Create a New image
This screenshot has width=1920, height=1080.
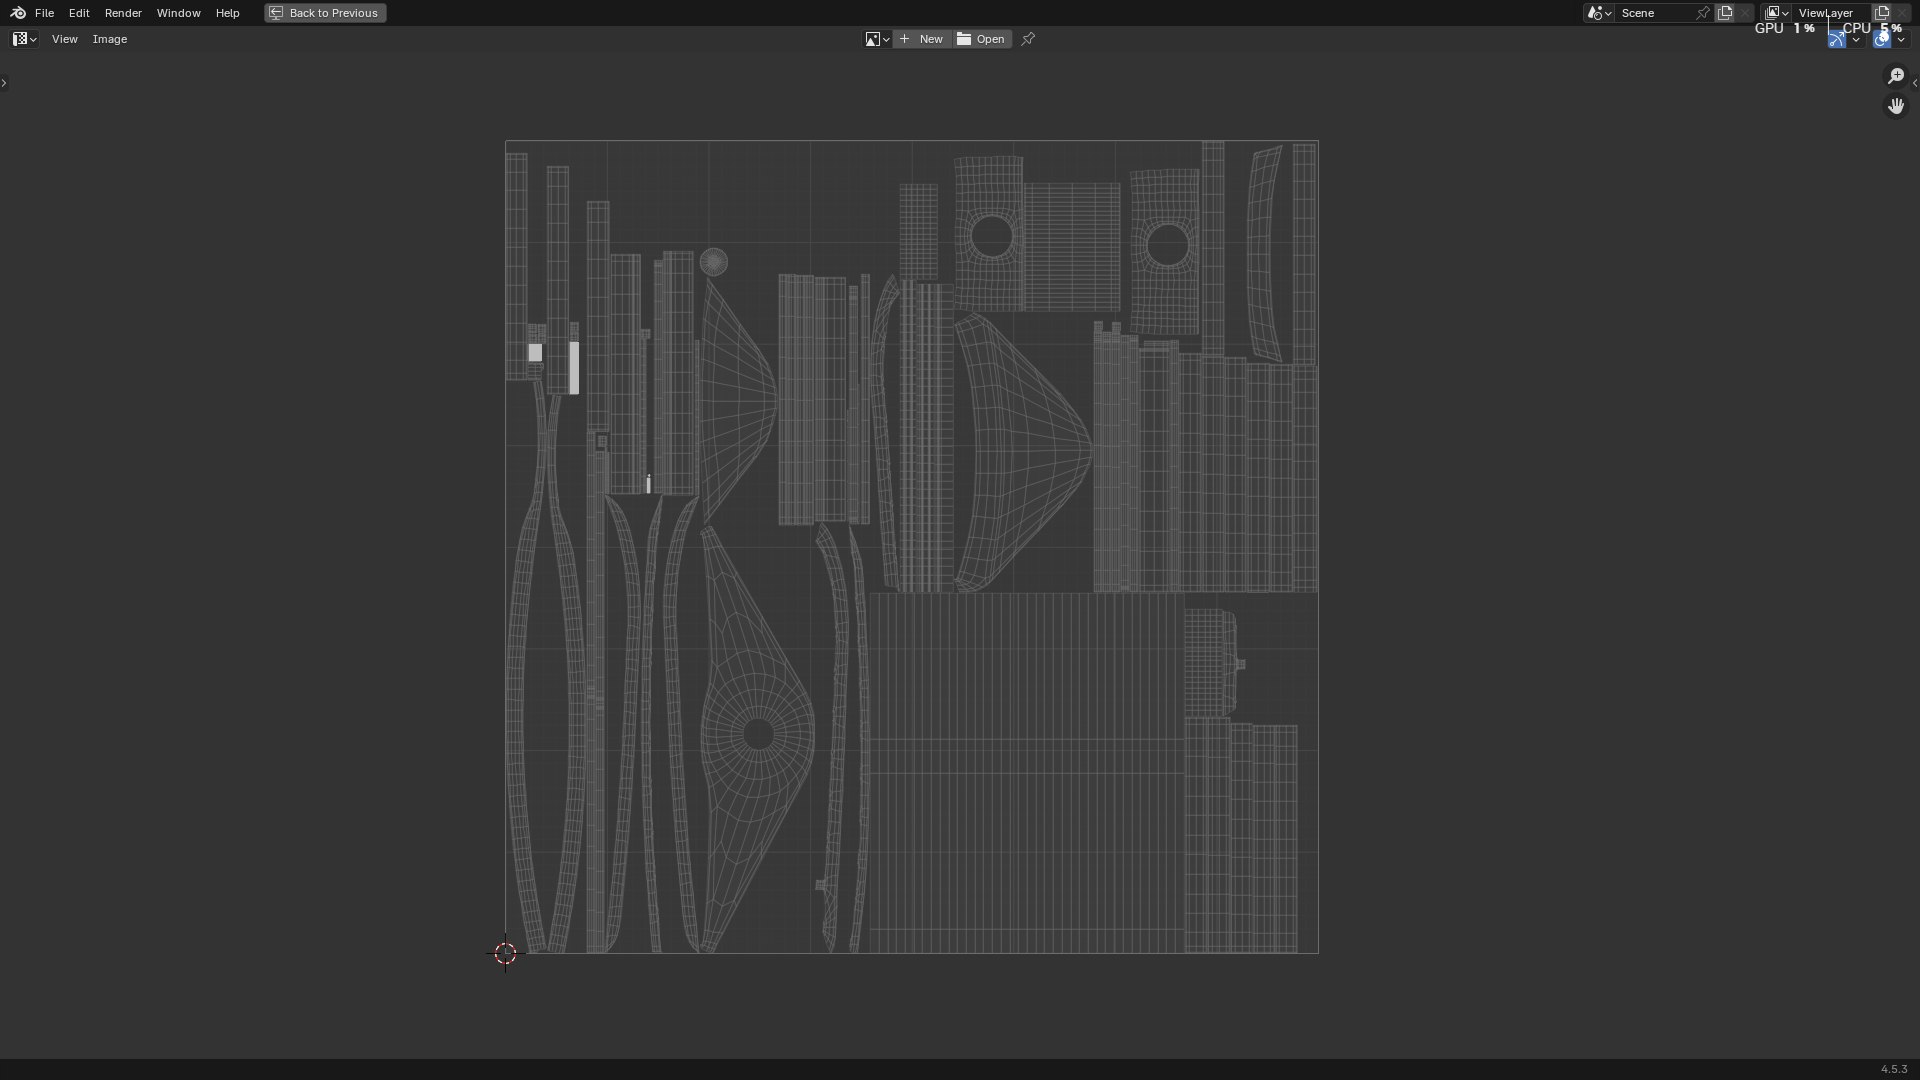click(921, 39)
